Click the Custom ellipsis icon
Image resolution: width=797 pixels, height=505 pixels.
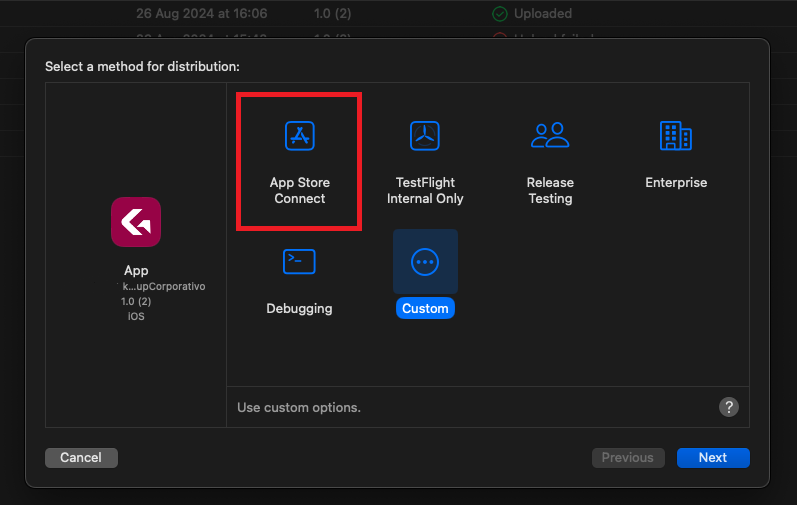pos(425,261)
